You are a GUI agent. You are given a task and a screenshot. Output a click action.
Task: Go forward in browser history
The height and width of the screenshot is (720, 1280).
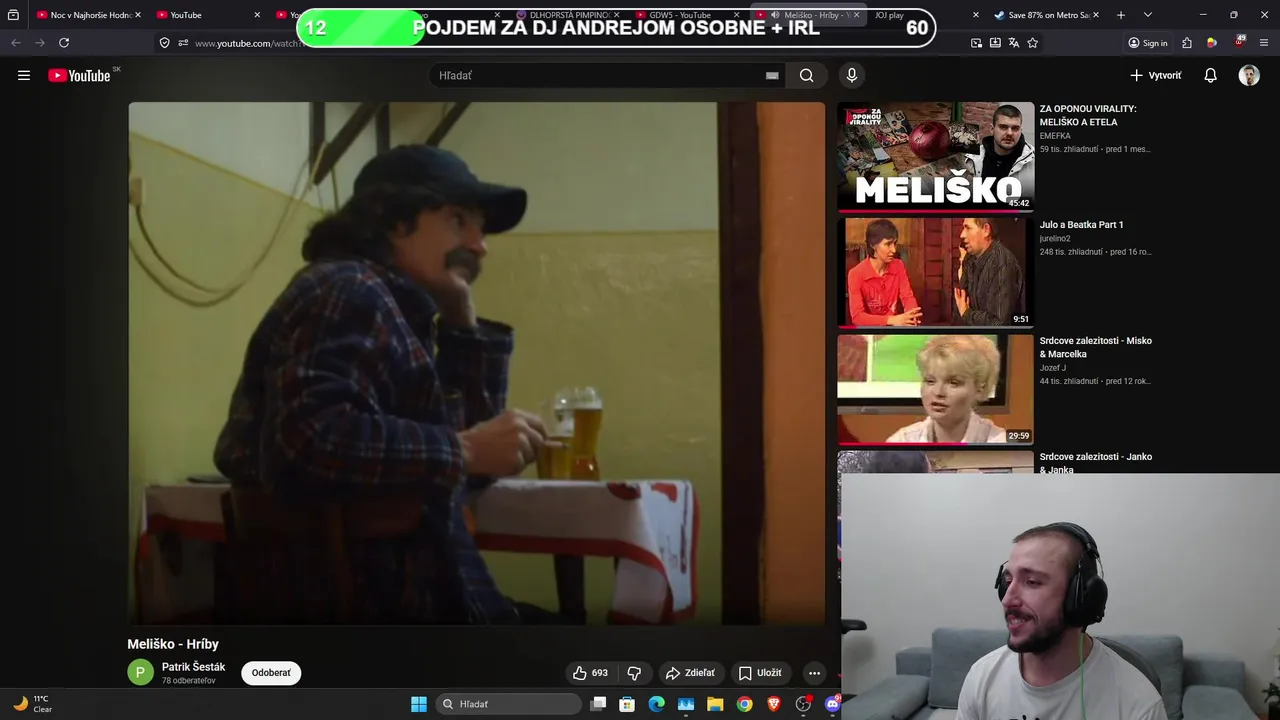pyautogui.click(x=40, y=43)
